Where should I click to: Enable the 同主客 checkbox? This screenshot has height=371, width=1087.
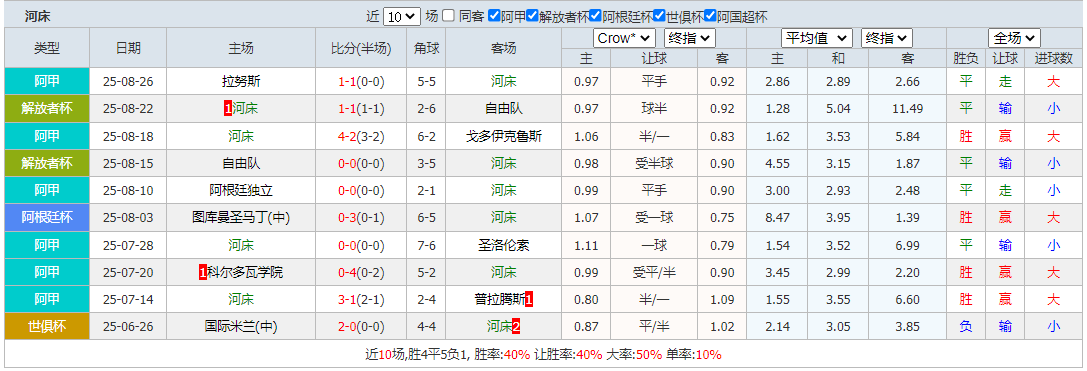[449, 16]
